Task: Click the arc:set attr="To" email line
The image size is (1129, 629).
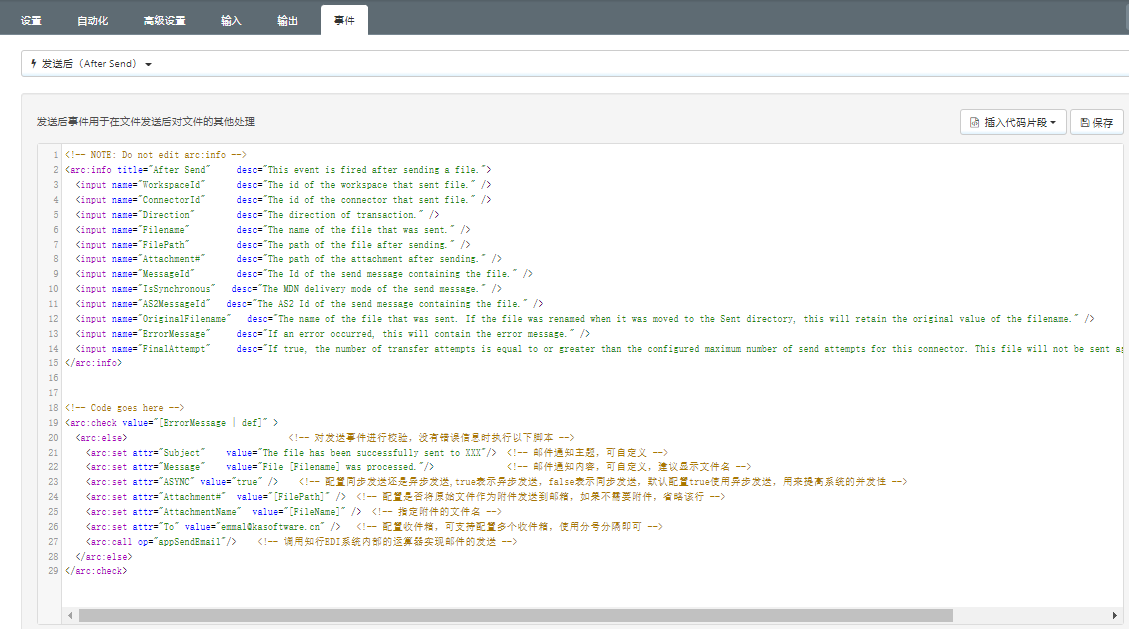Action: pyautogui.click(x=374, y=527)
